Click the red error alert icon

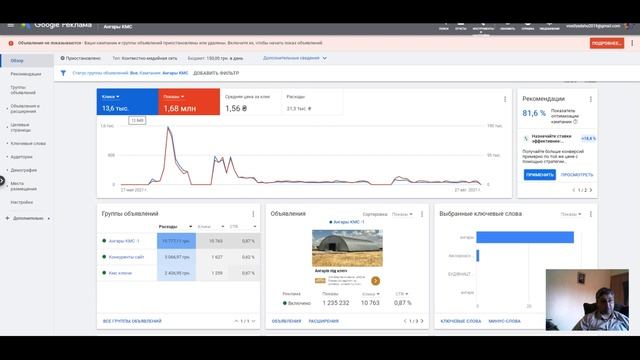tap(11, 43)
